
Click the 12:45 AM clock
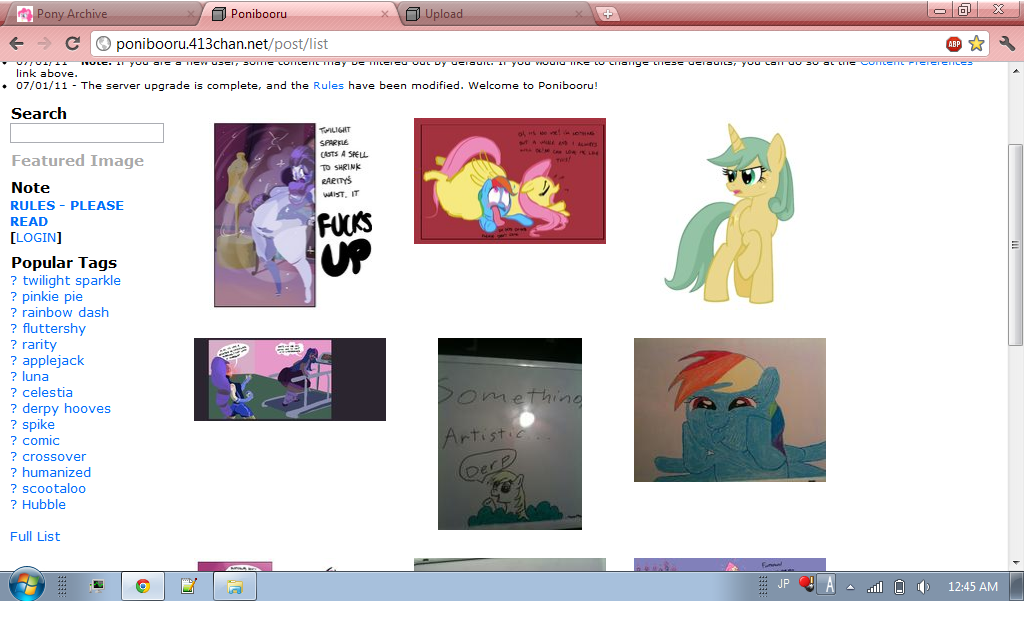click(972, 587)
